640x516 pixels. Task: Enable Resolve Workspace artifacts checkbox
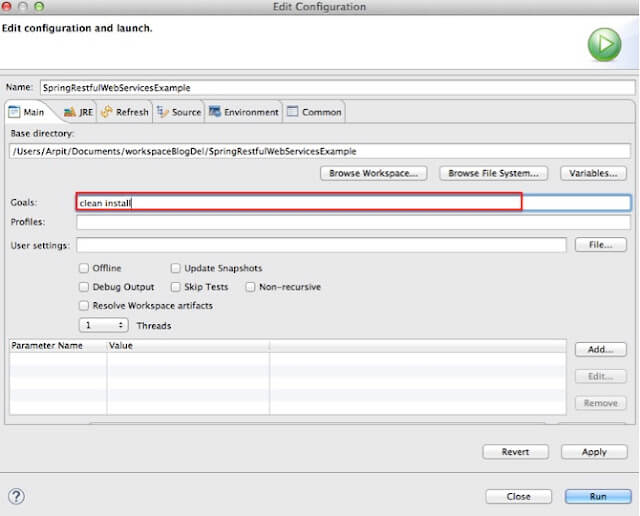tap(84, 306)
